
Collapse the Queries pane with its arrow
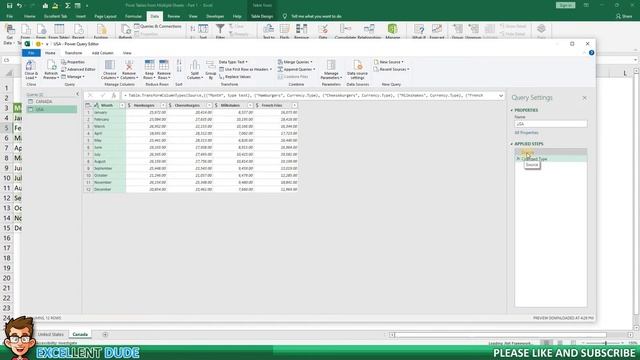78,94
